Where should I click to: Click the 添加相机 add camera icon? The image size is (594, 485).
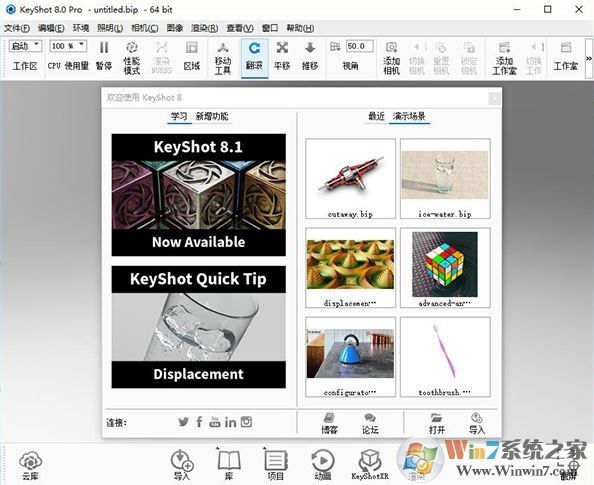tap(391, 58)
